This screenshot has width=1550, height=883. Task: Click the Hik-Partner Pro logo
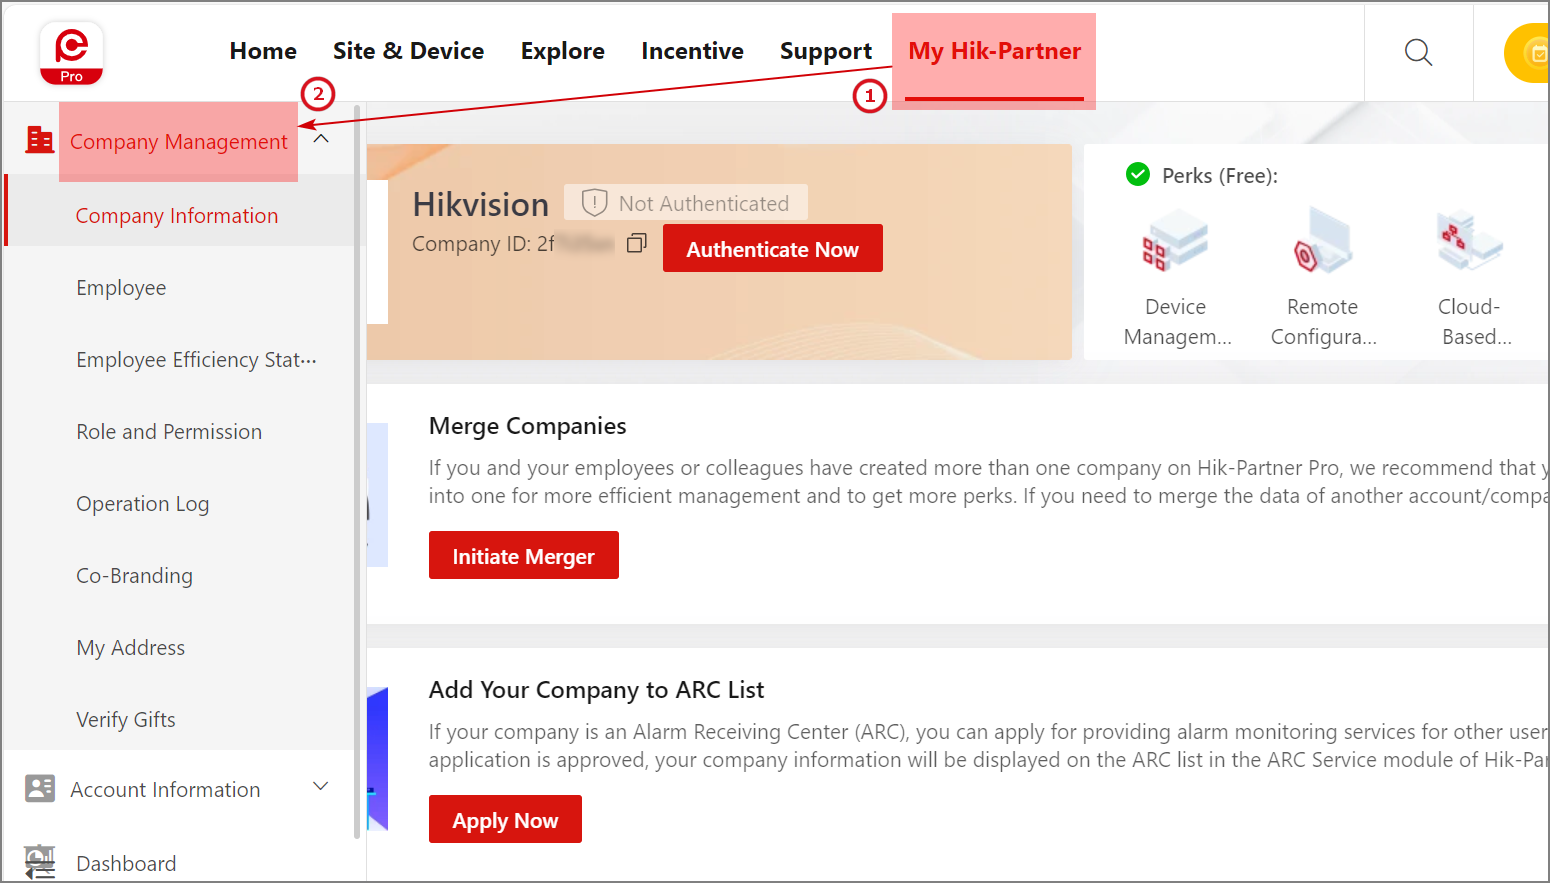71,53
